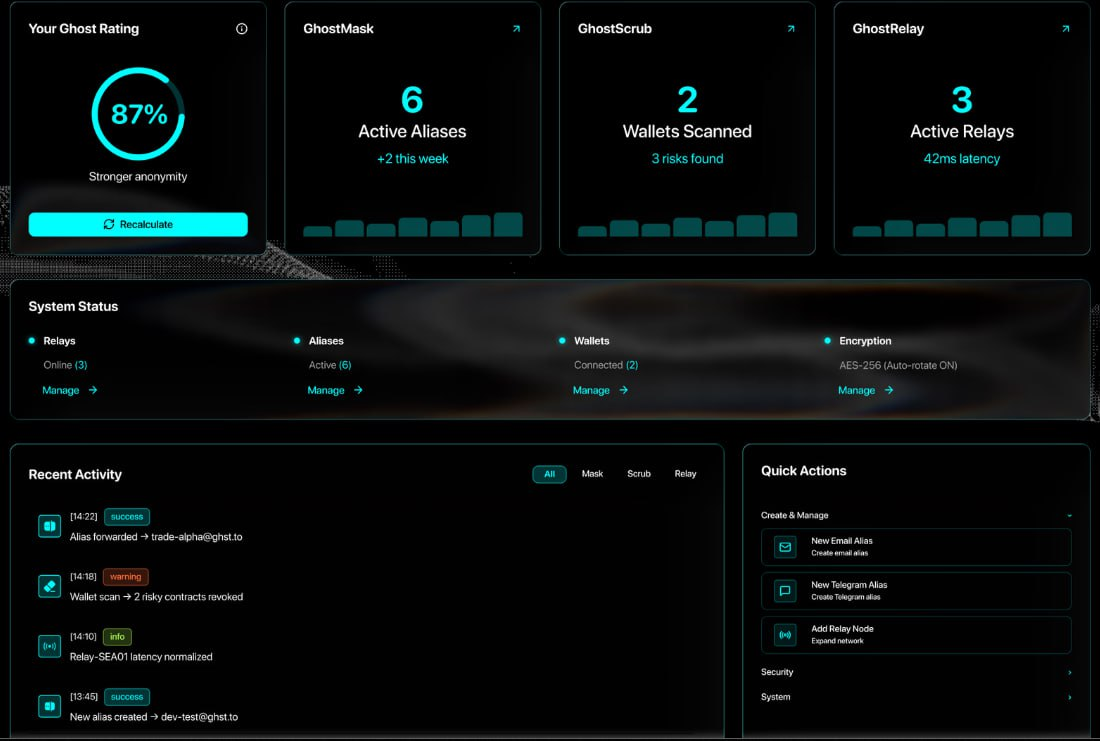Click the New Email Alias envelope icon
Image resolution: width=1100 pixels, height=741 pixels.
click(x=785, y=547)
